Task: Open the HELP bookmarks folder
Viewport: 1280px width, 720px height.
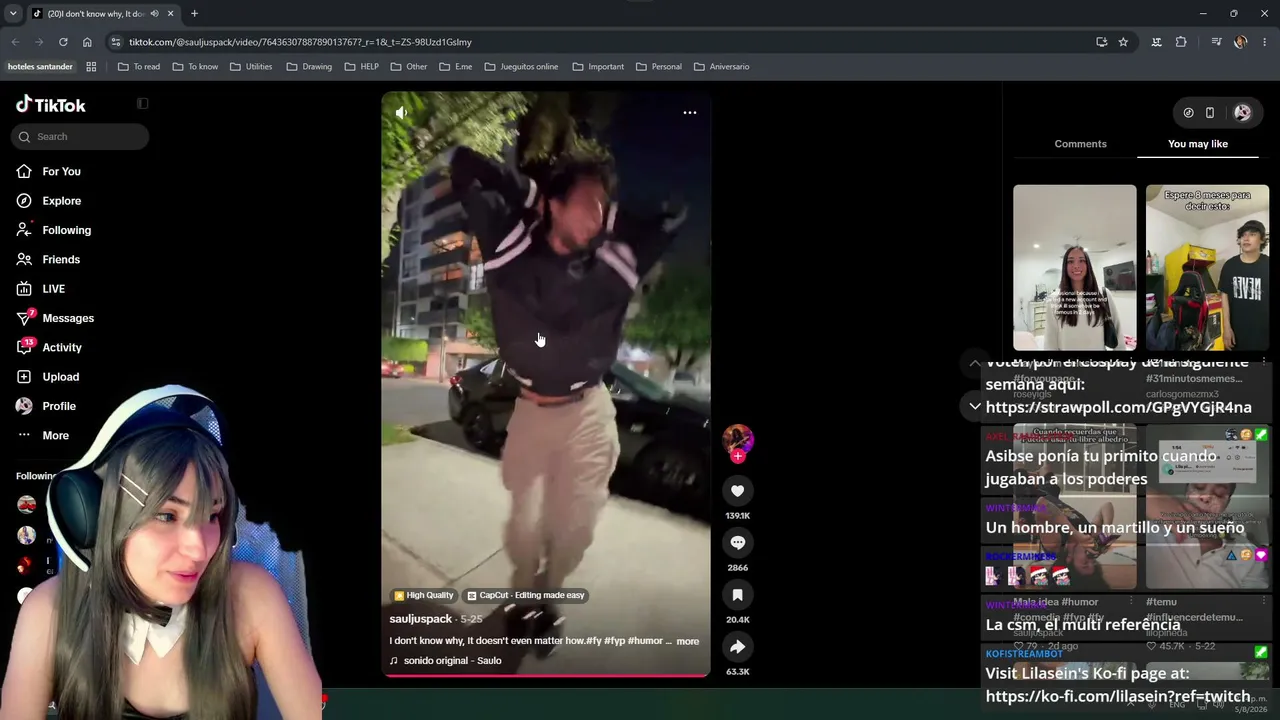Action: 362,67
